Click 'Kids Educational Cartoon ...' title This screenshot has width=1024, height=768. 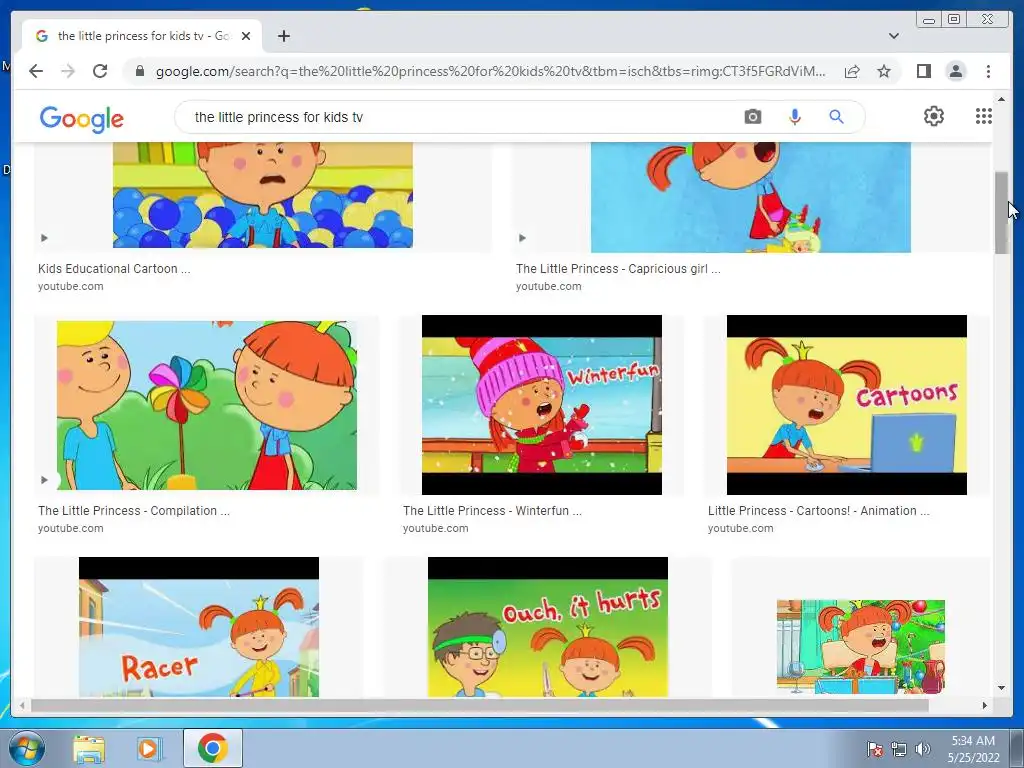(114, 268)
